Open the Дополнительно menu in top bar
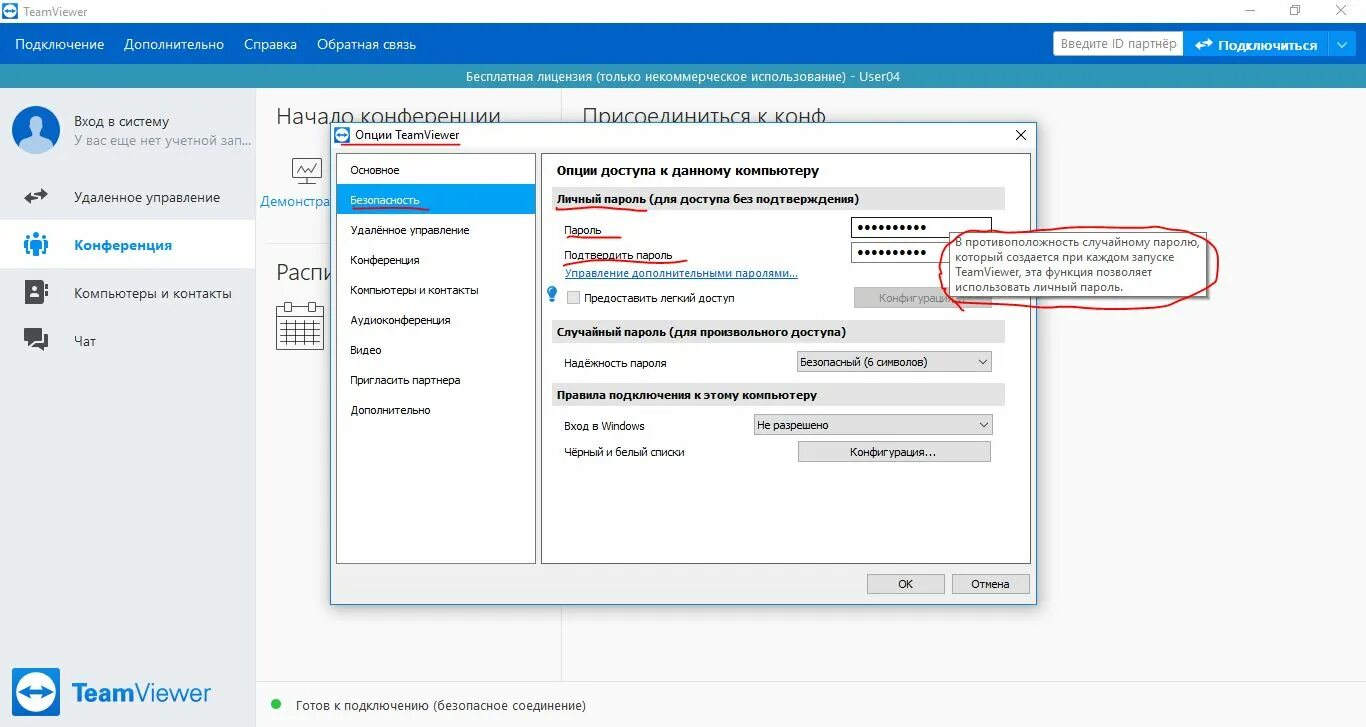 [x=174, y=44]
